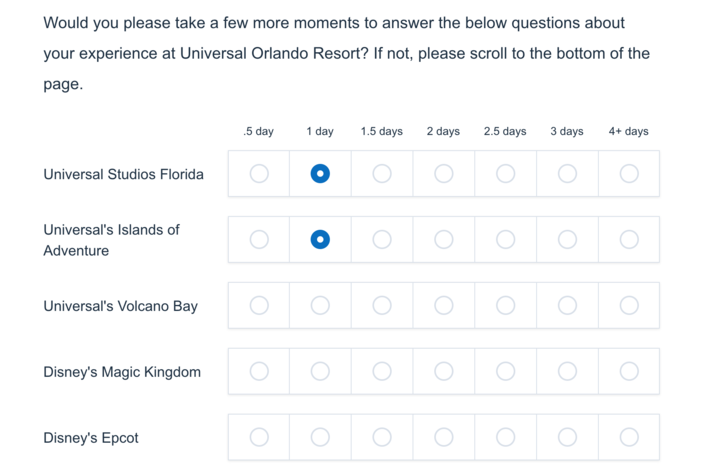Select 1 day for Disney's Magic Kingdom
The height and width of the screenshot is (466, 720).
click(x=320, y=371)
